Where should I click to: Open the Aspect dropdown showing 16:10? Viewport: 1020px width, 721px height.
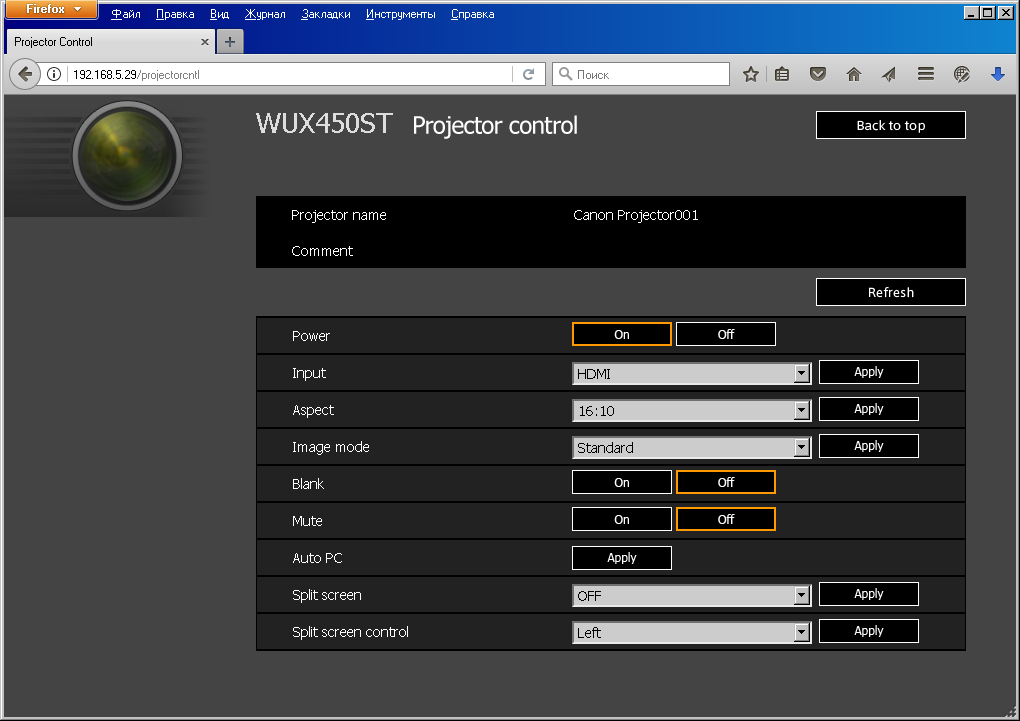click(x=691, y=411)
